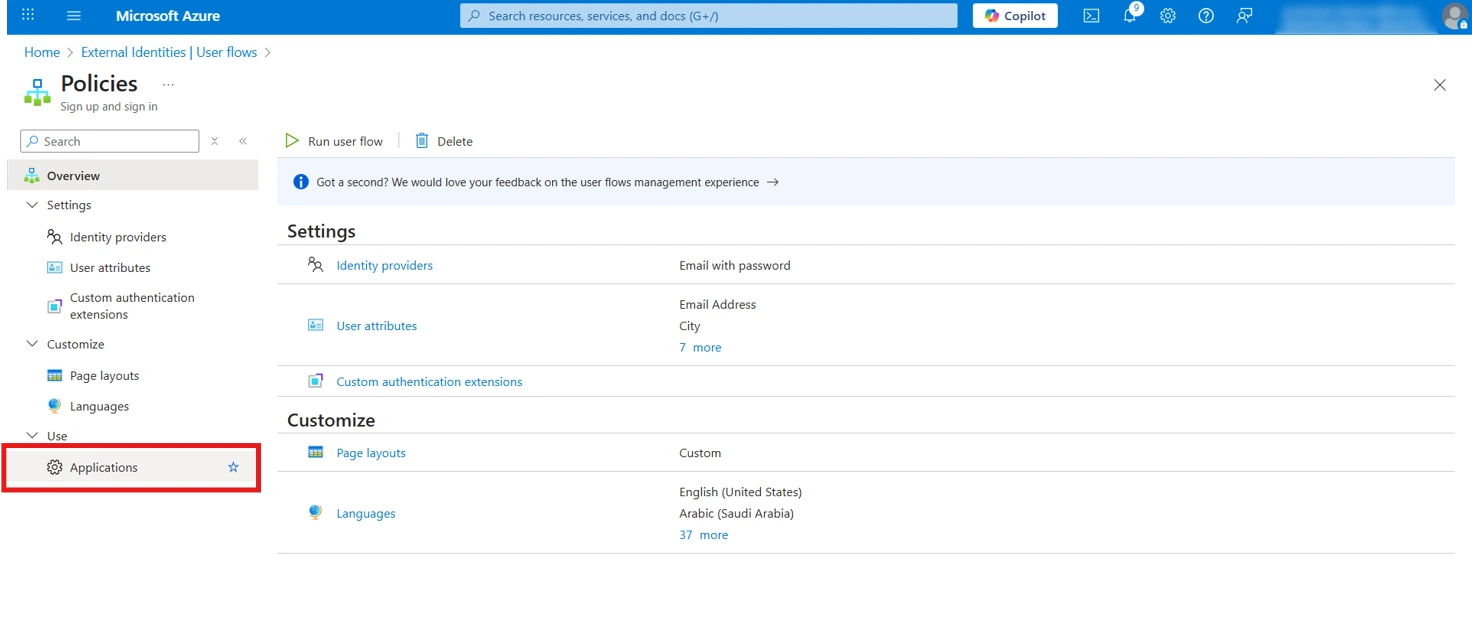Open the portal settings gear icon

[x=1167, y=16]
